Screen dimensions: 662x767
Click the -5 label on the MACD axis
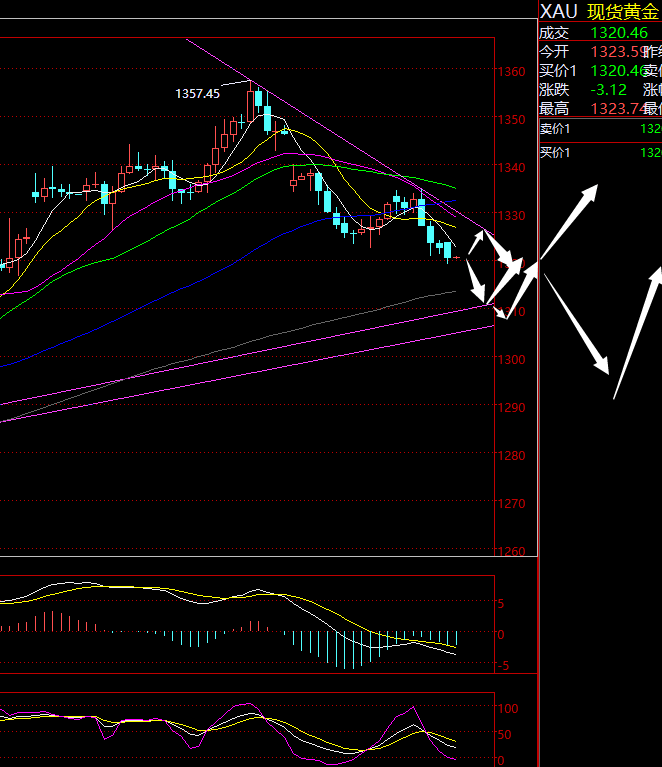coord(502,666)
